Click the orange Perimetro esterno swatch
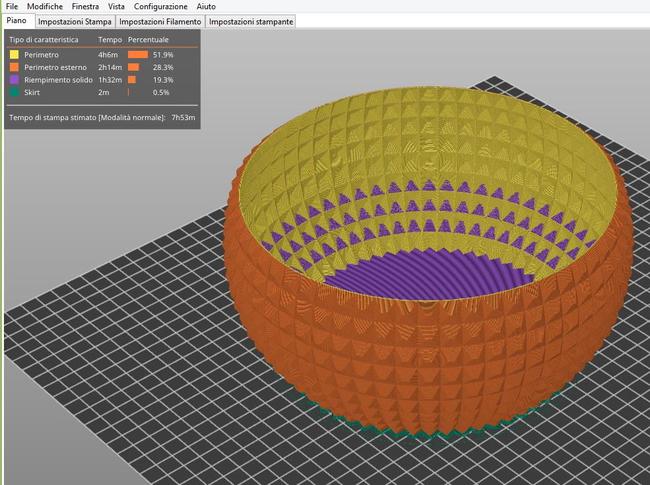Image resolution: width=650 pixels, height=485 pixels. click(x=13, y=67)
